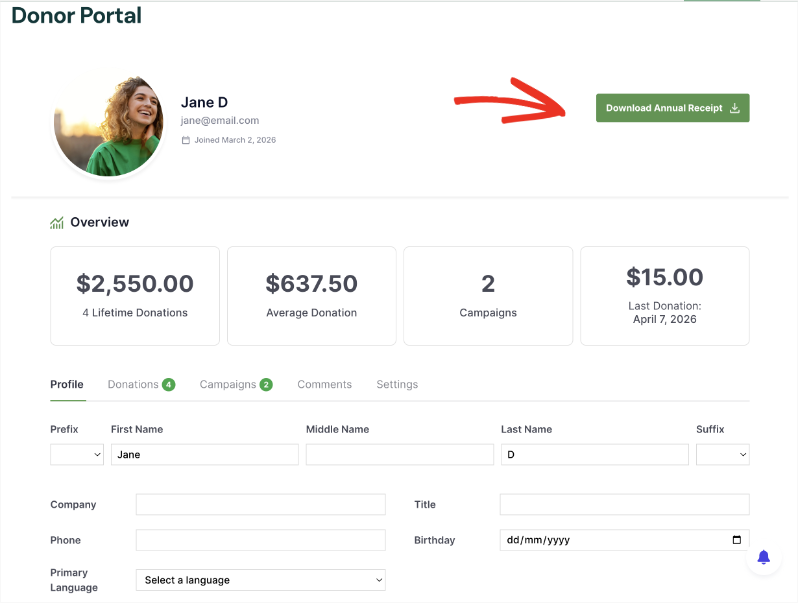This screenshot has height=603, width=798.
Task: Open the Suffix dropdown
Action: [x=722, y=454]
